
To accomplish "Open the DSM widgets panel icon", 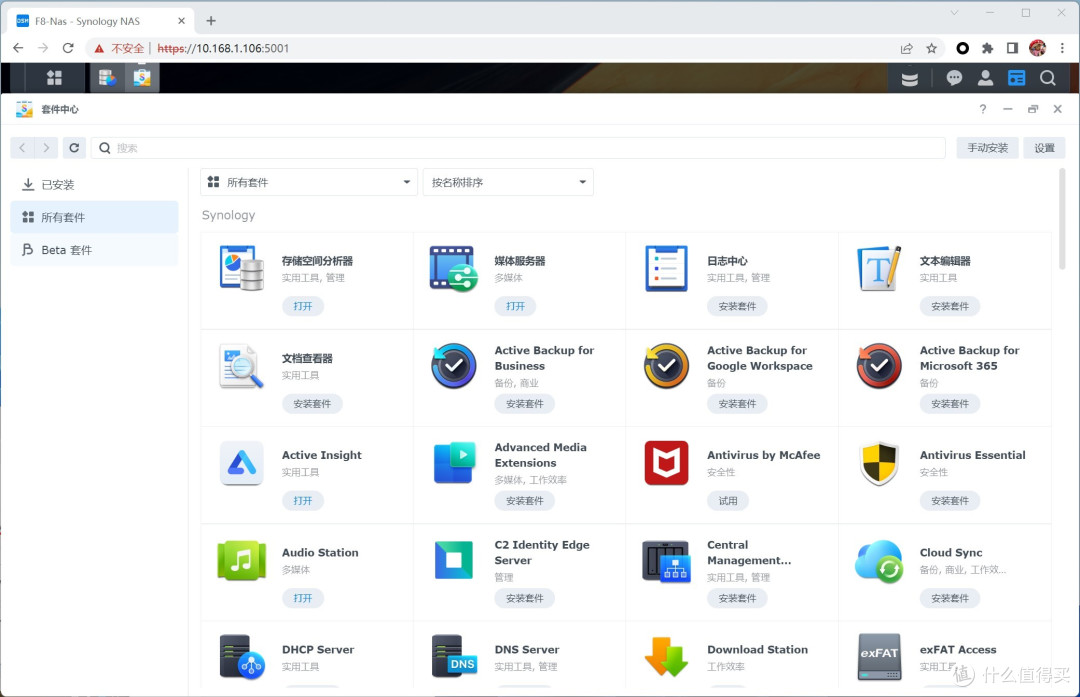I will point(1017,78).
